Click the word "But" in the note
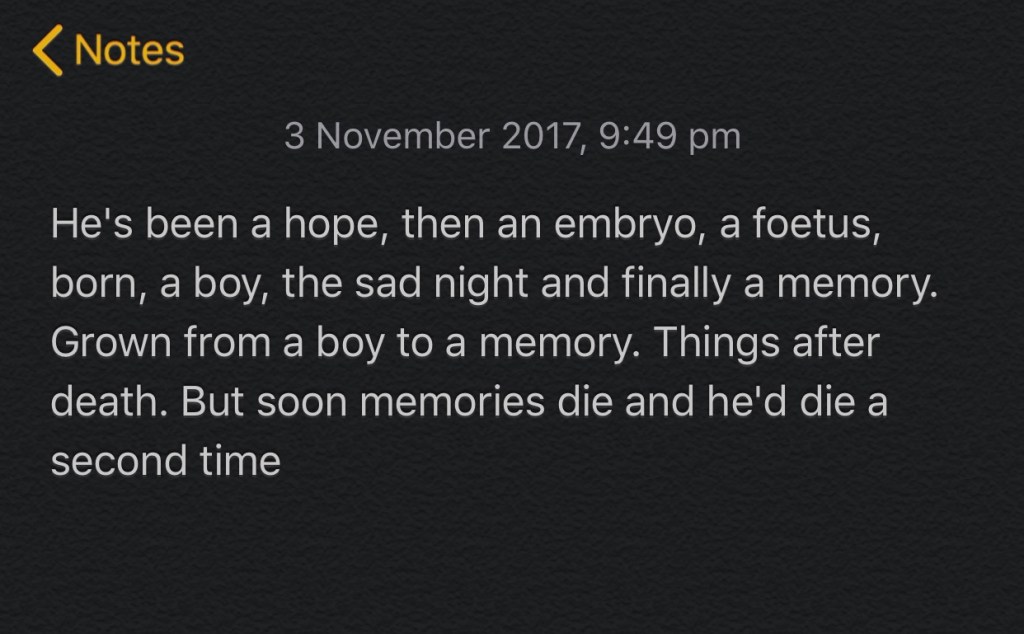 coord(215,403)
